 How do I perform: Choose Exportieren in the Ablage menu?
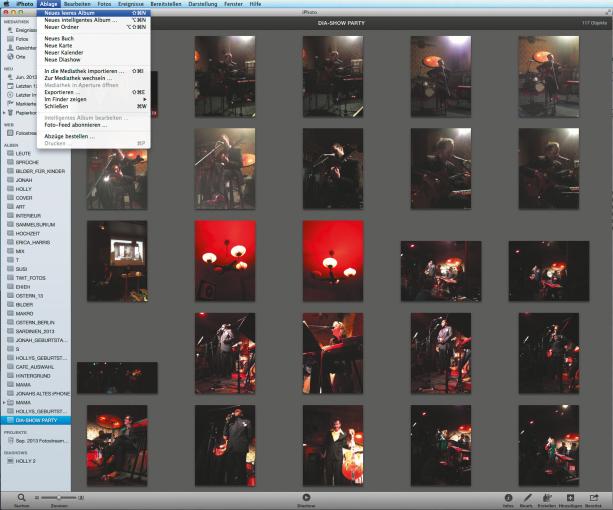tap(93, 92)
